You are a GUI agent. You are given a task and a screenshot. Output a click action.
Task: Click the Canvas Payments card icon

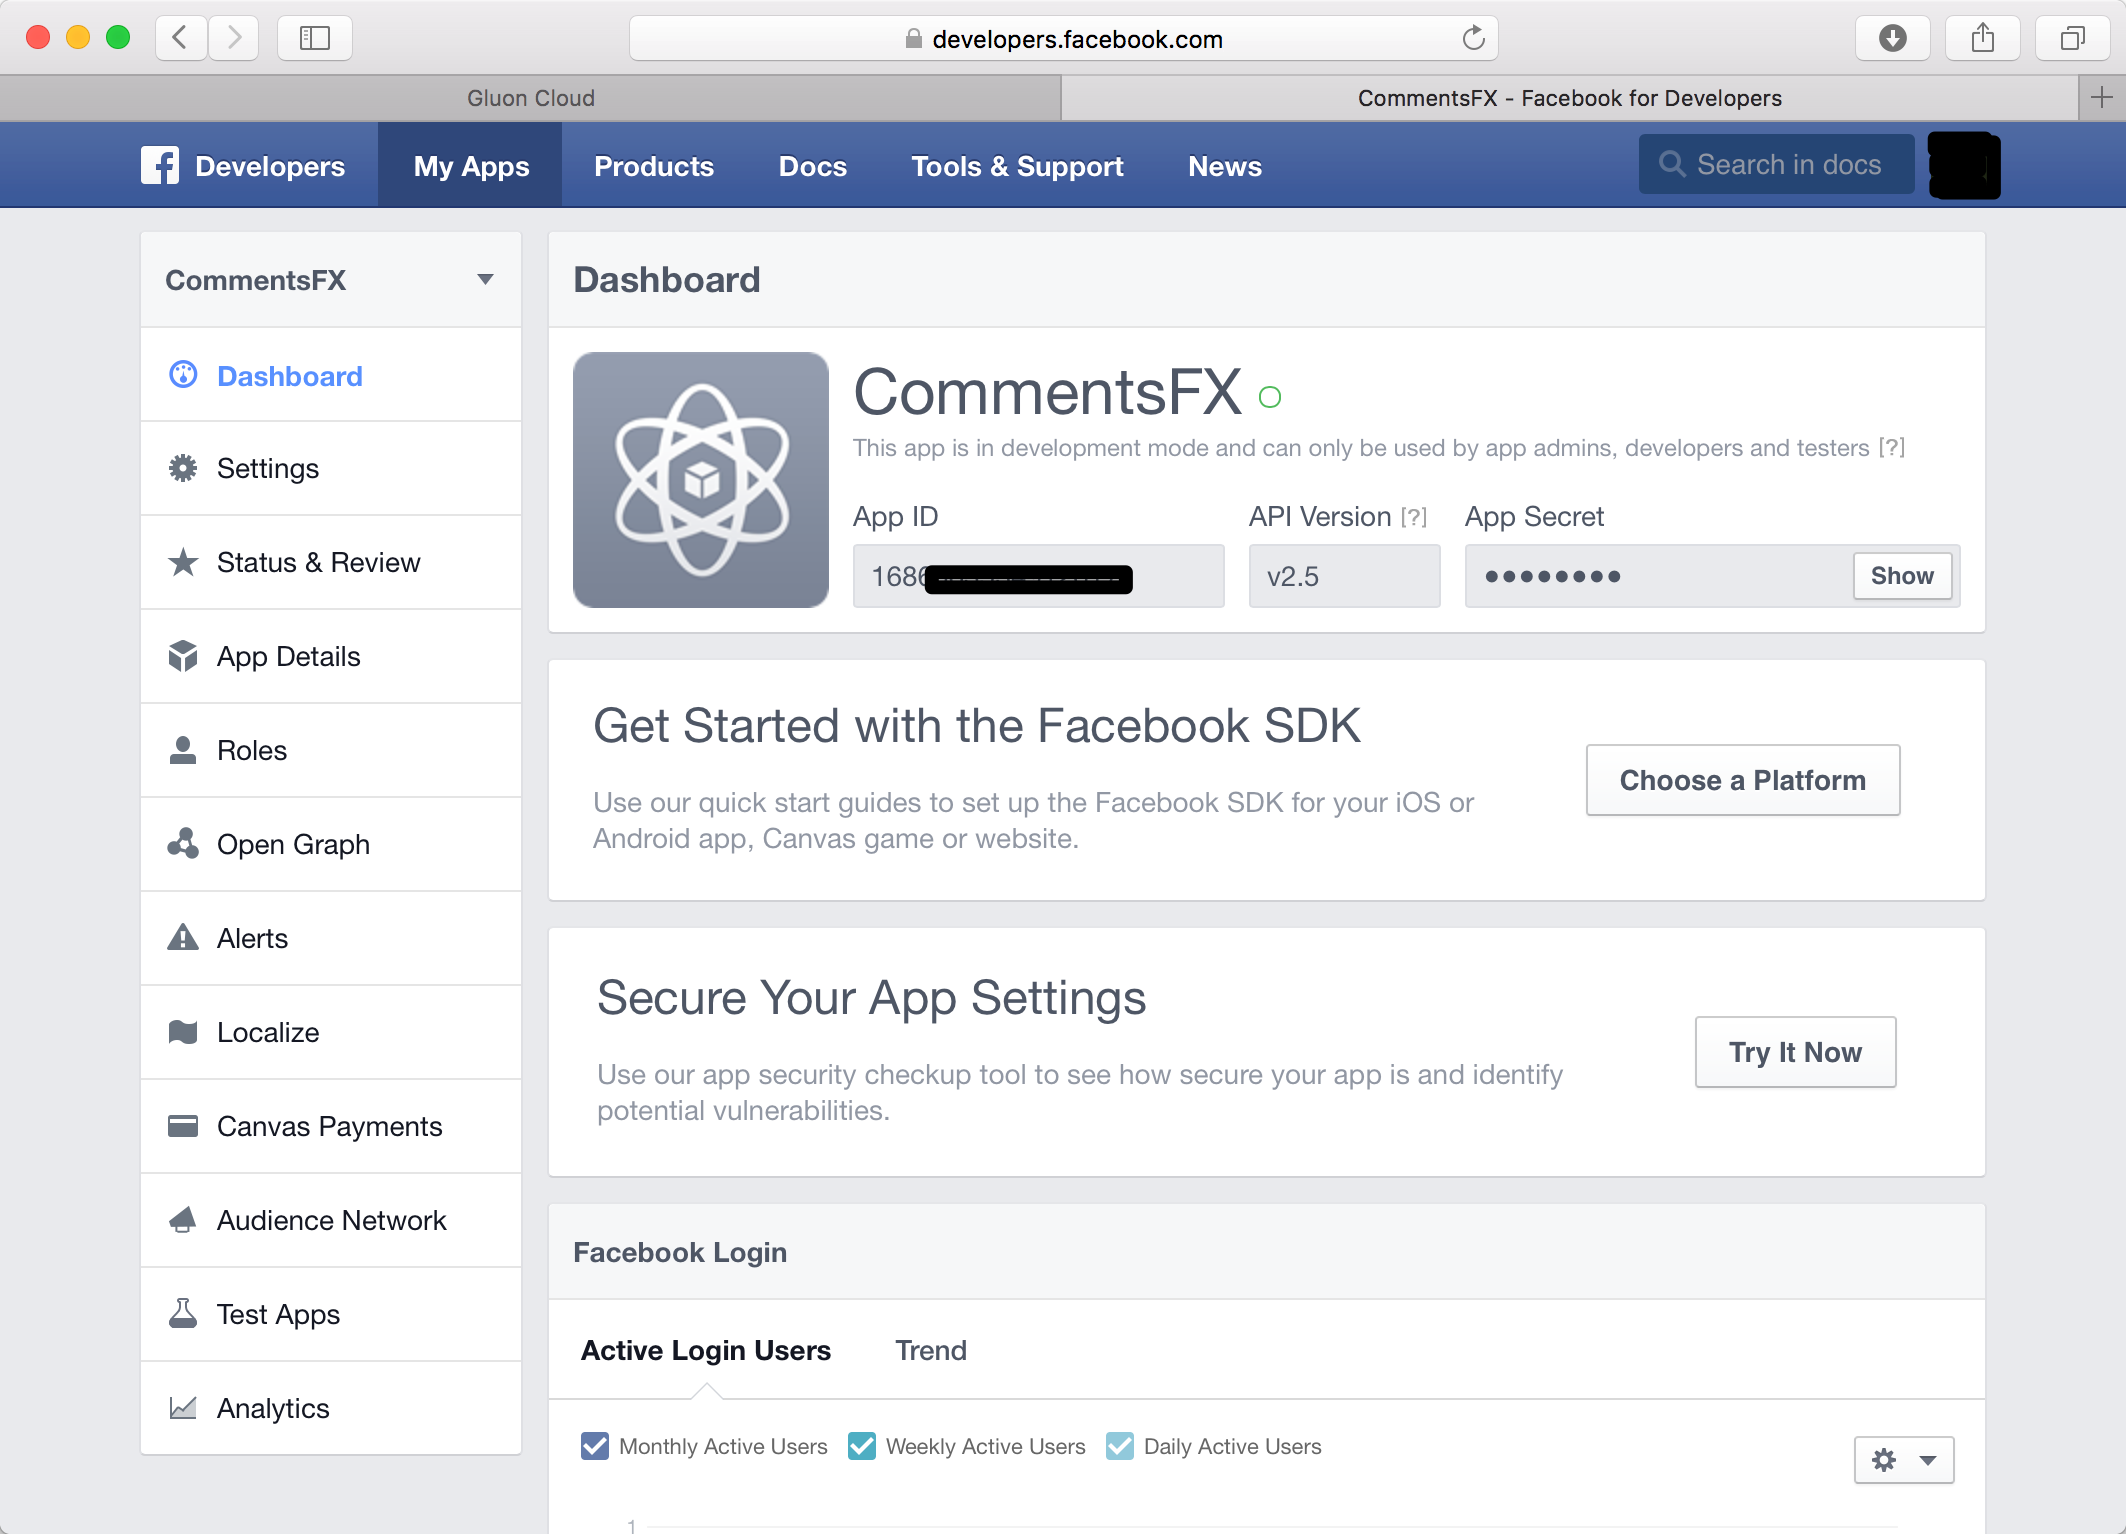click(183, 1126)
